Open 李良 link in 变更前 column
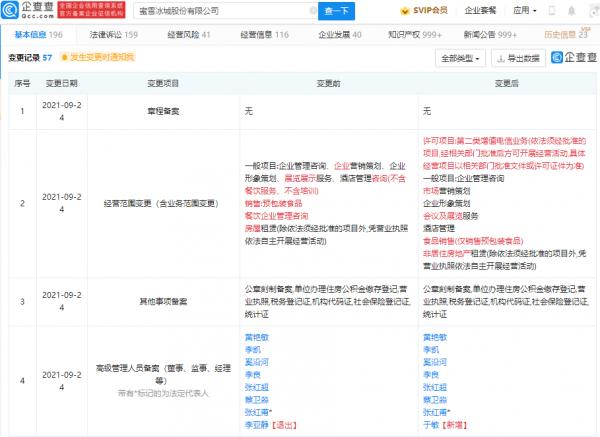 [253, 375]
